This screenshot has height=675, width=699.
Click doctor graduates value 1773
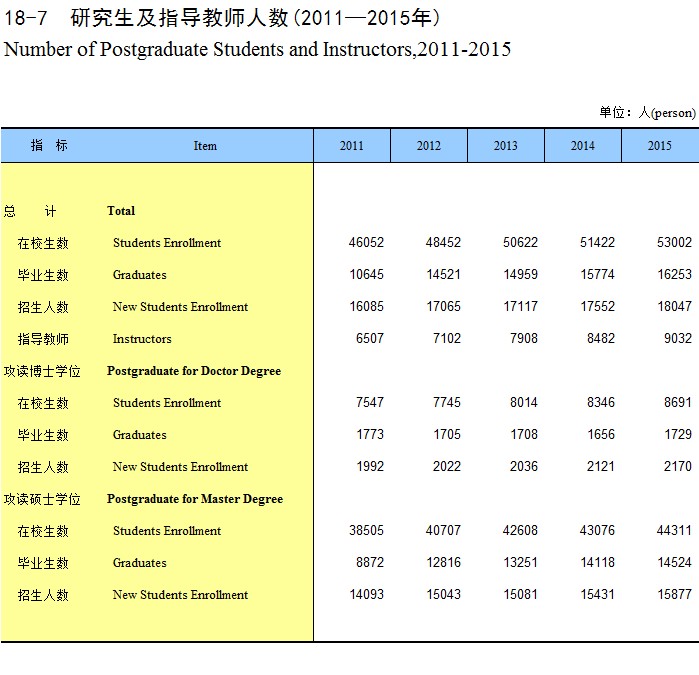pos(370,434)
